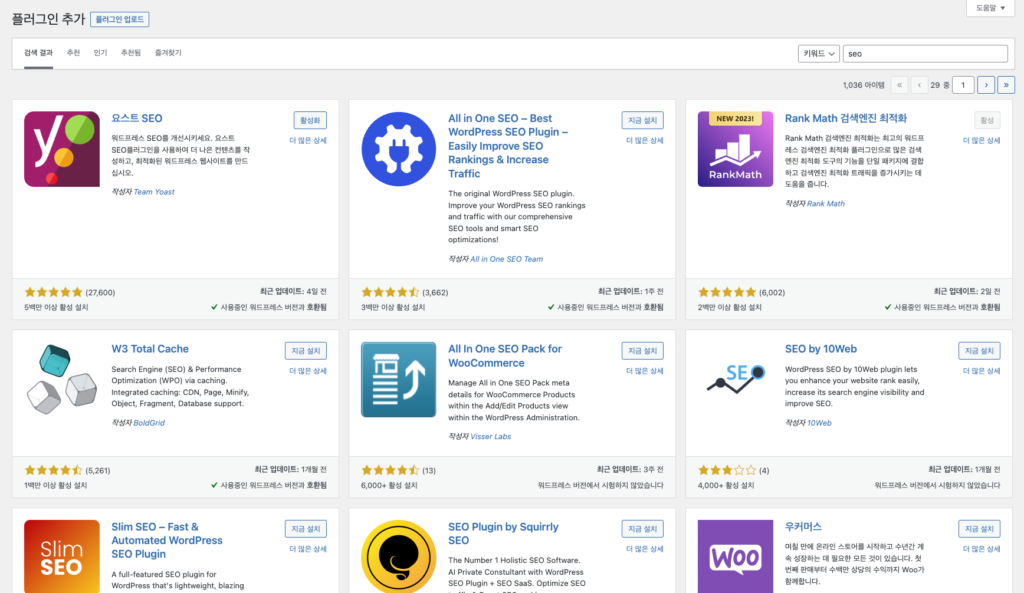Click the 요스트 SEO star rating
The image size is (1024, 593).
pos(54,292)
